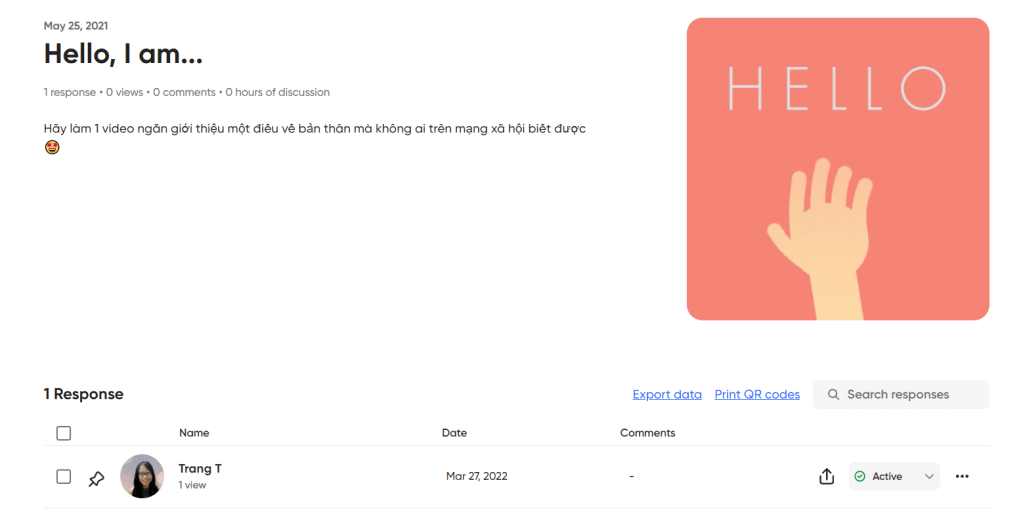Click the topic title Hello, I am...
1023x514 pixels.
[x=123, y=54]
